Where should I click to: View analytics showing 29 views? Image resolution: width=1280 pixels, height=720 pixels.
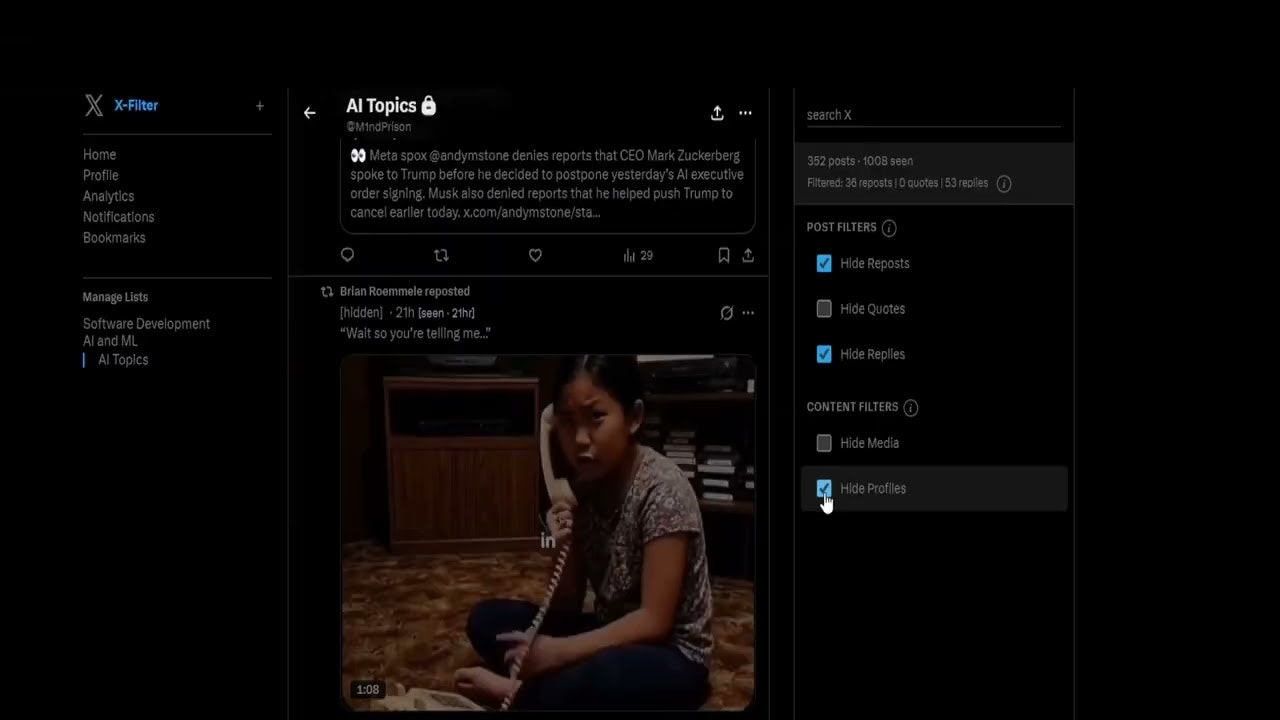click(638, 256)
